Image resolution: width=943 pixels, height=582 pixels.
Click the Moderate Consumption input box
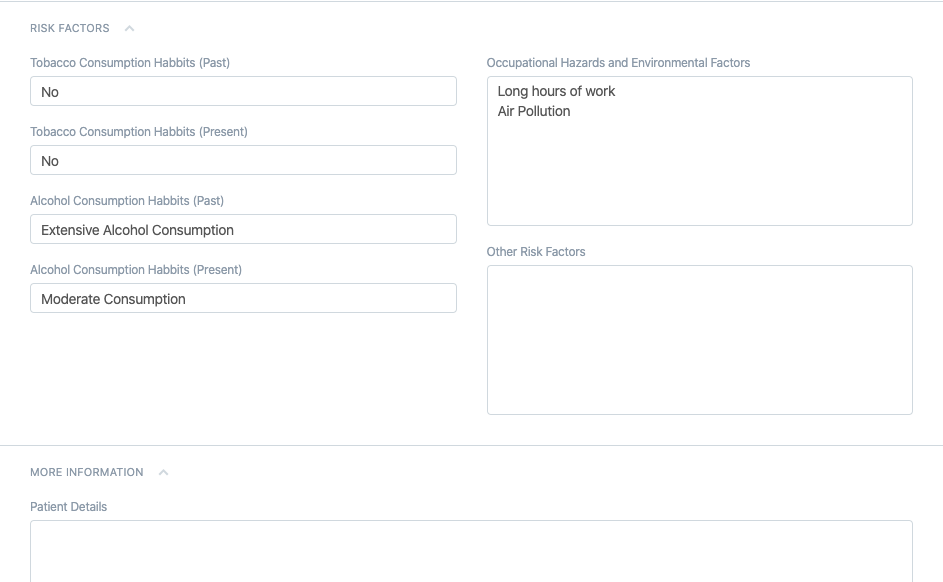[x=243, y=299]
